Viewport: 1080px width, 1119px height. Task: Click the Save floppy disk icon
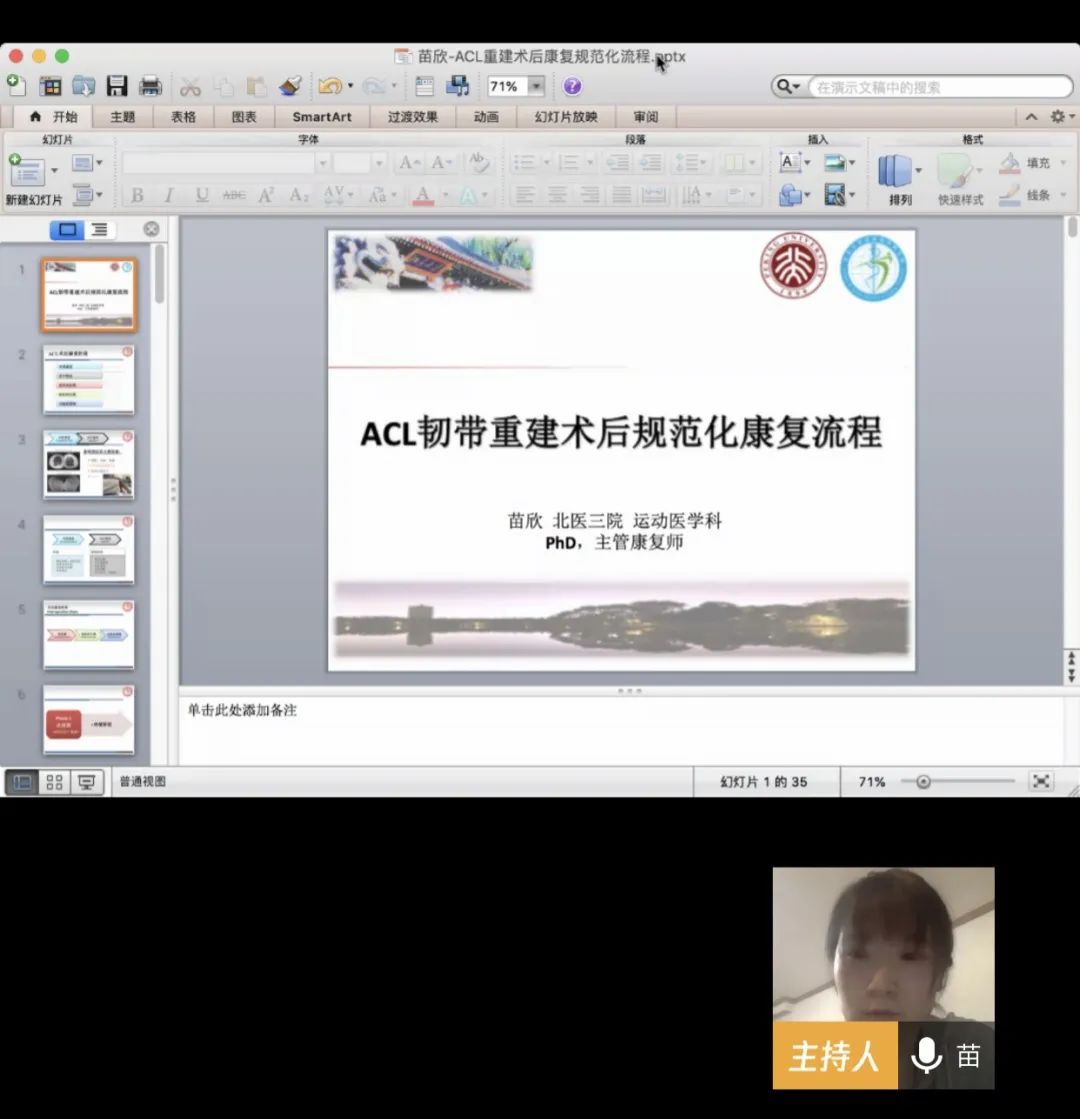(x=117, y=86)
